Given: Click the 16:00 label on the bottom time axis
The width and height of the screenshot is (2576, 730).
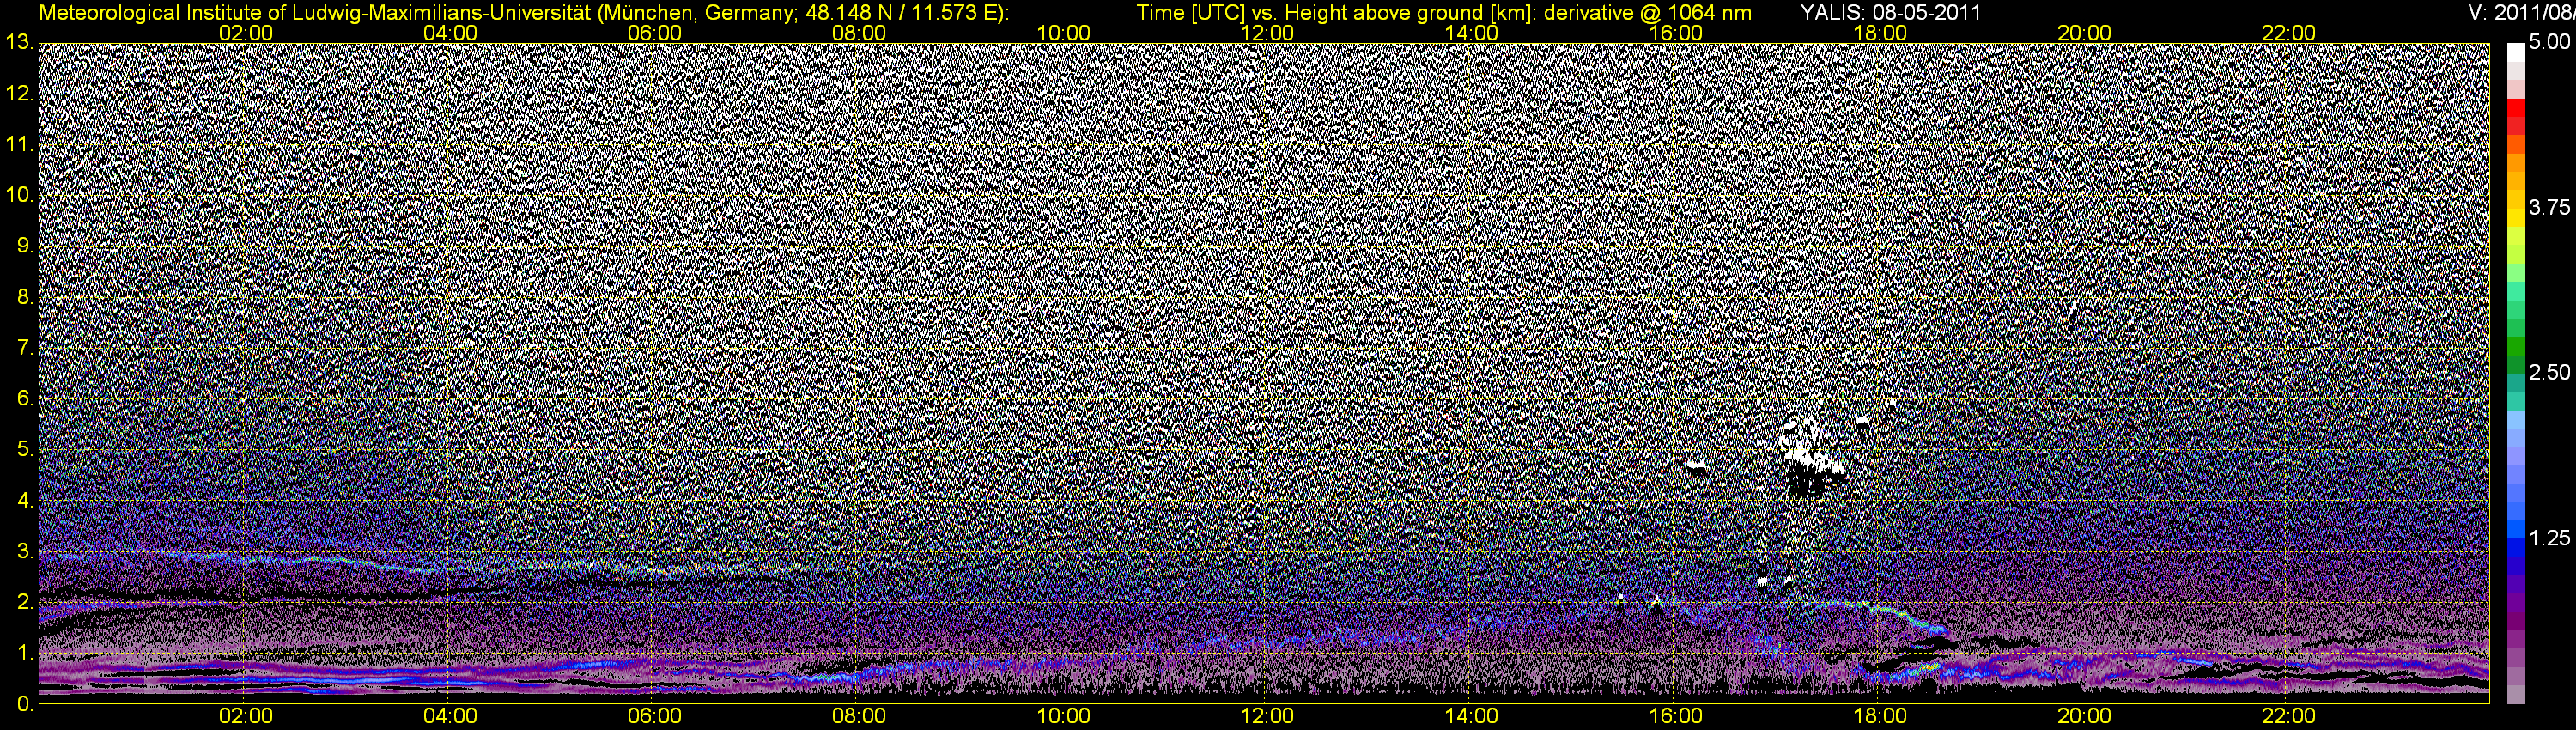Looking at the screenshot, I should [1675, 716].
